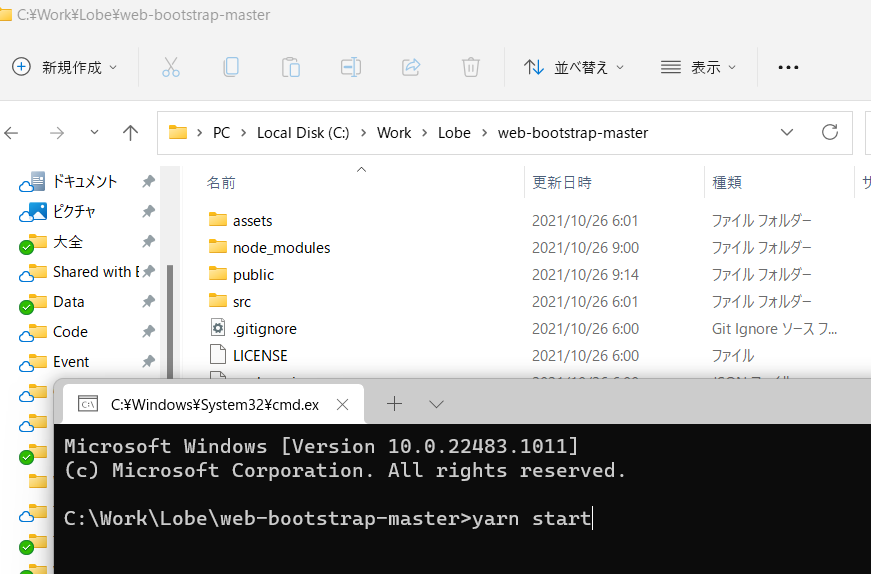This screenshot has width=871, height=574.
Task: Click Local Disk (C:) breadcrumb
Action: (x=303, y=133)
